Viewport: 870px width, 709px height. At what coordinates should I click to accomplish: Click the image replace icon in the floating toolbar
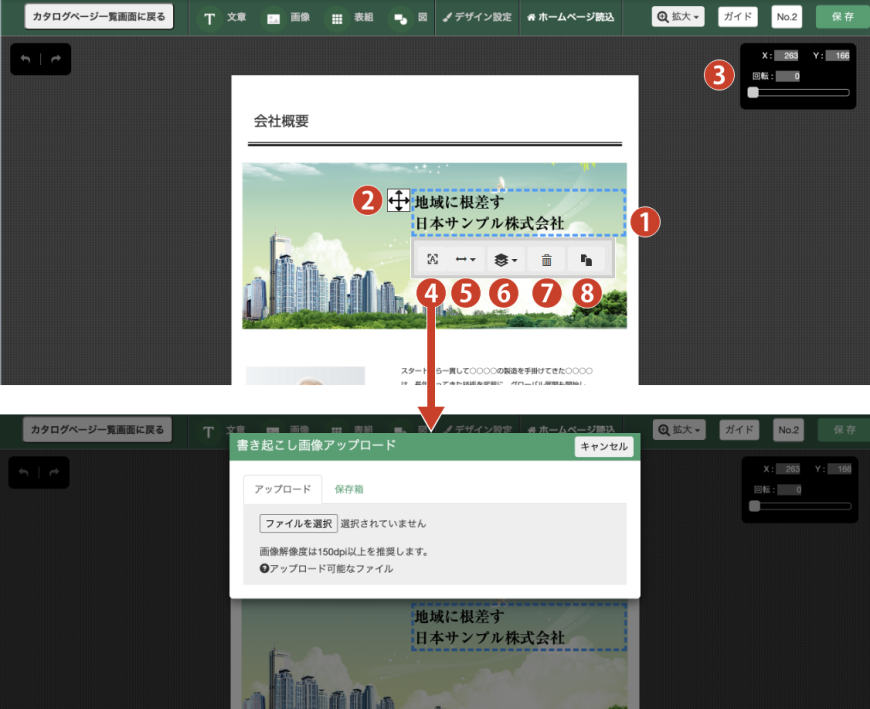pyautogui.click(x=432, y=259)
